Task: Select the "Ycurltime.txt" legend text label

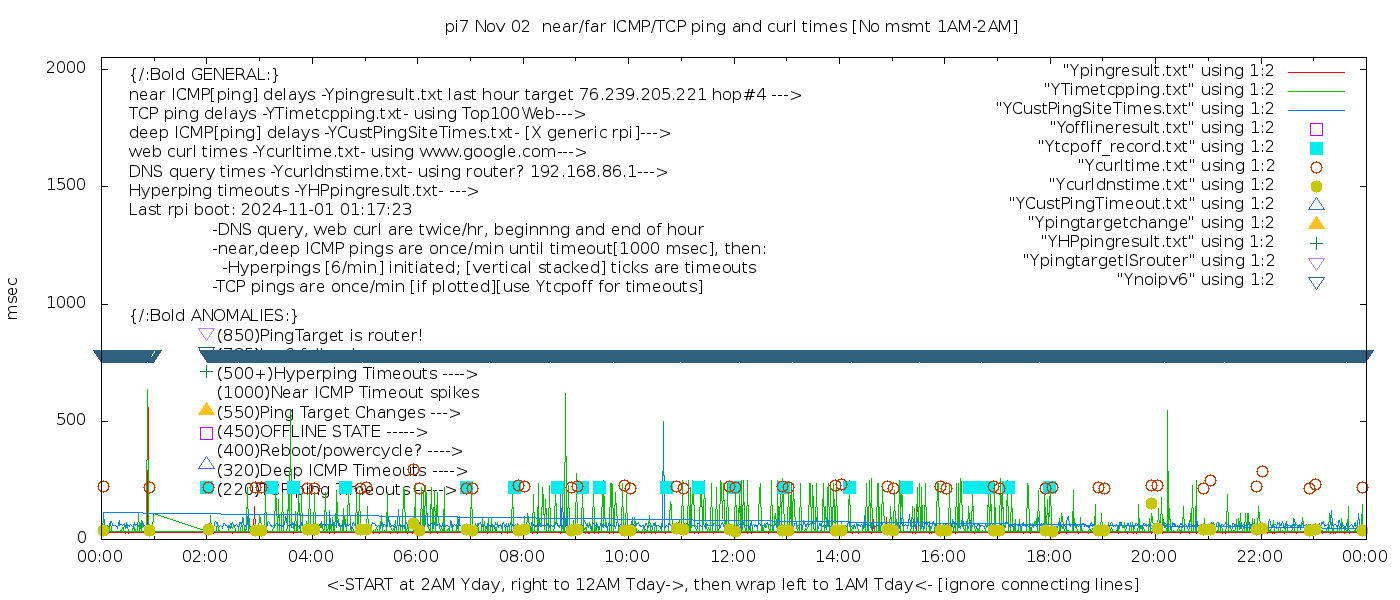Action: pyautogui.click(x=1175, y=165)
